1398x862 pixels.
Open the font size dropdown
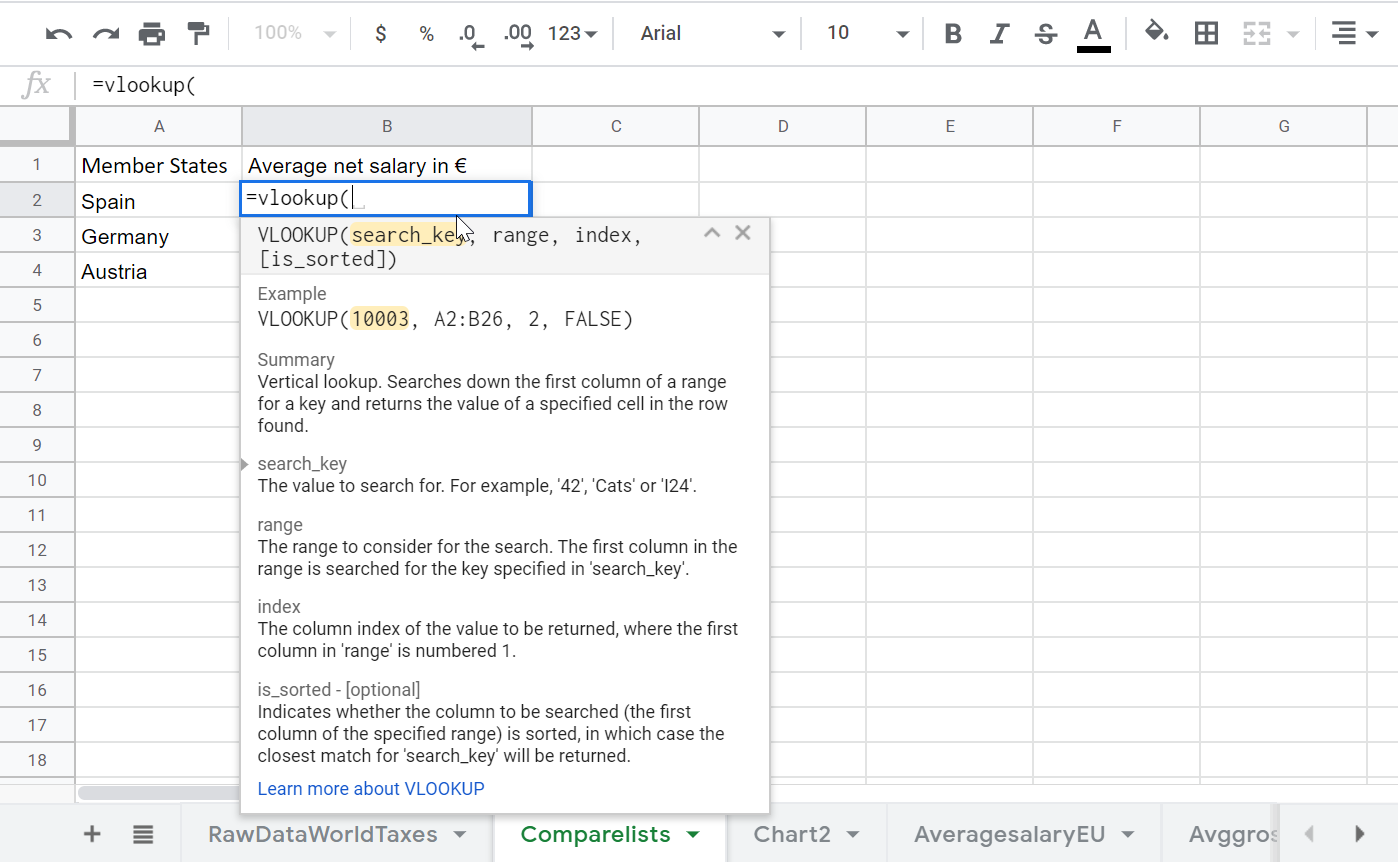coord(862,32)
